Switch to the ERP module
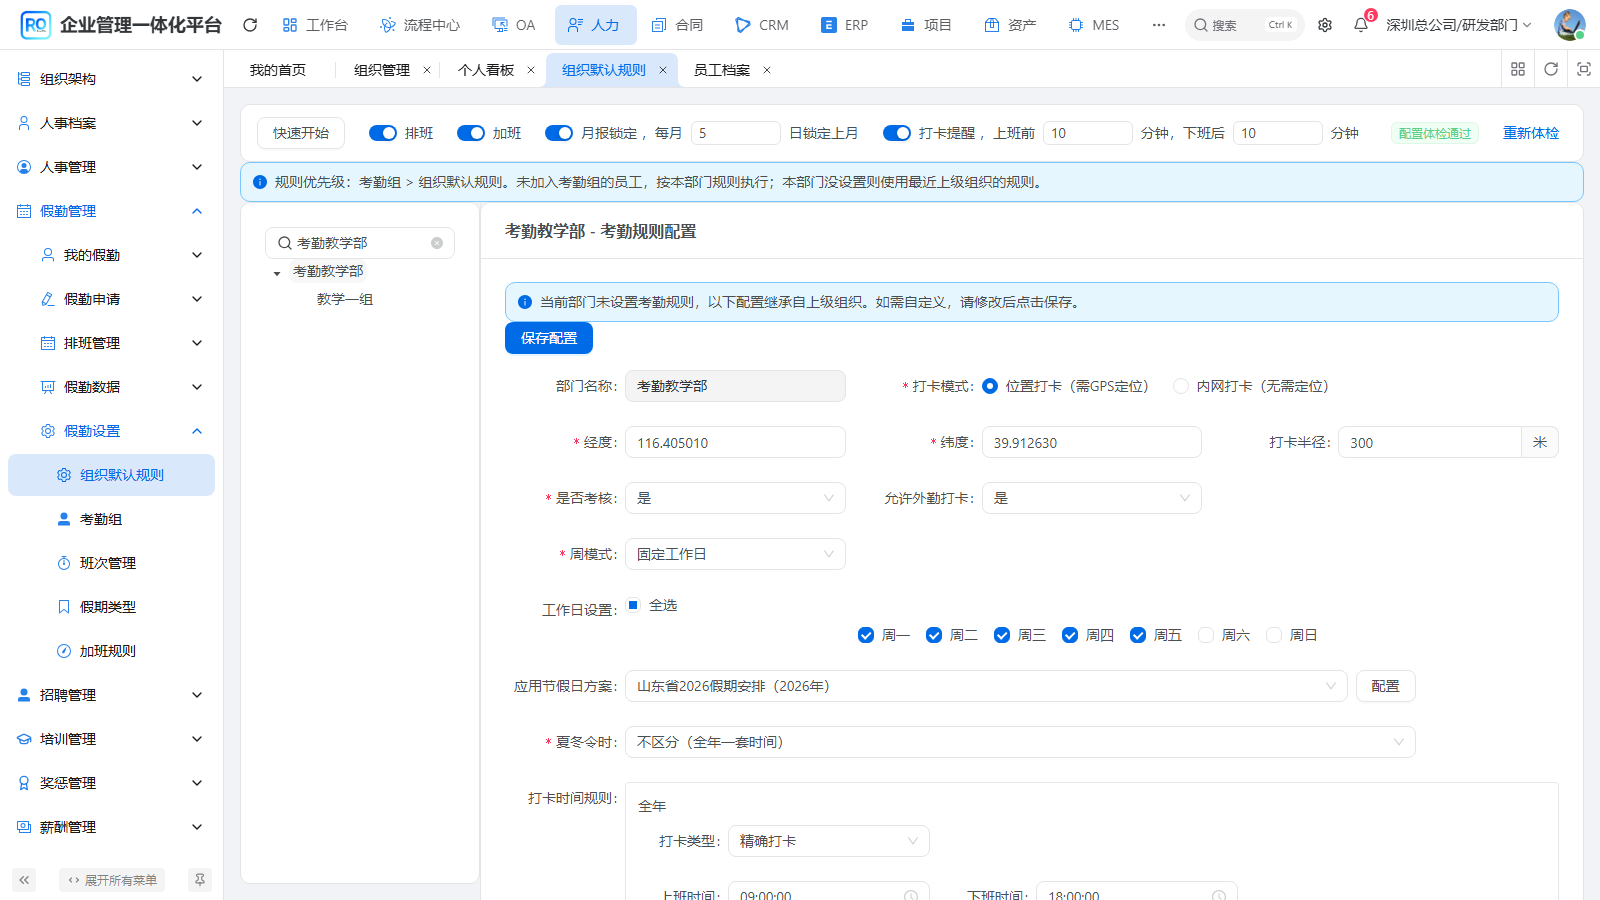 coord(844,25)
